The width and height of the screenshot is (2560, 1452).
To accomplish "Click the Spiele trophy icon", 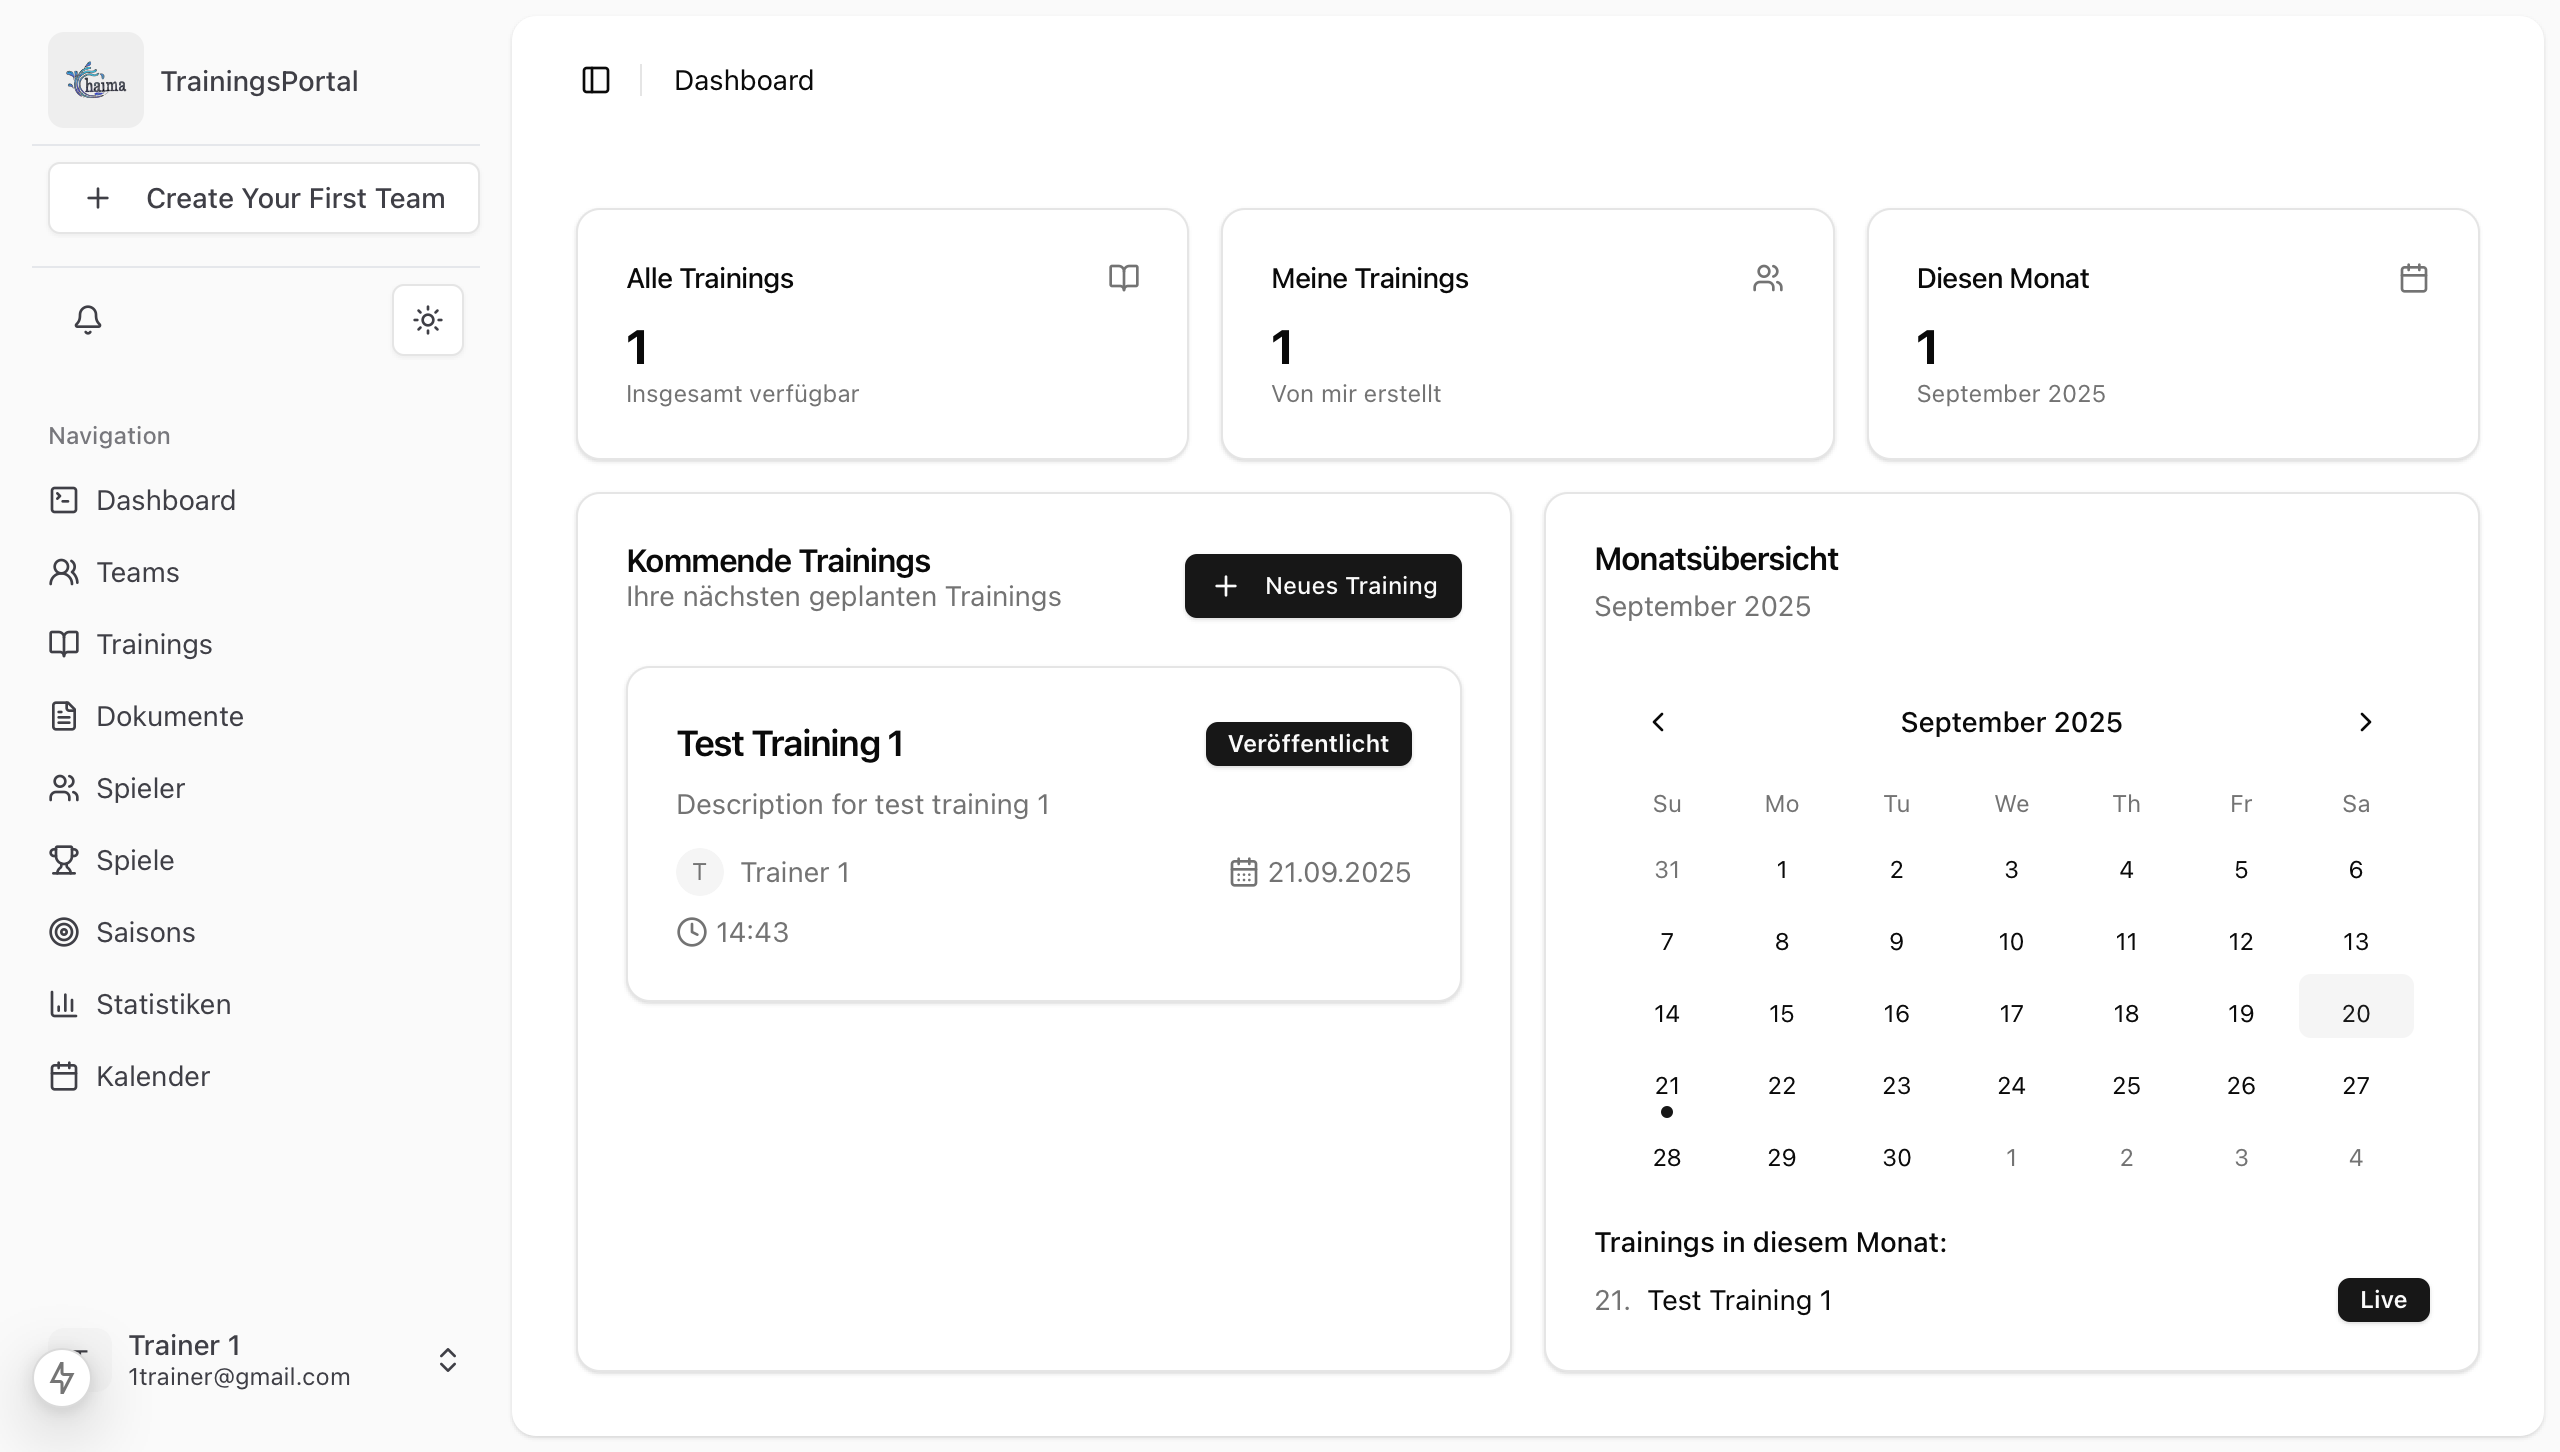I will (64, 860).
